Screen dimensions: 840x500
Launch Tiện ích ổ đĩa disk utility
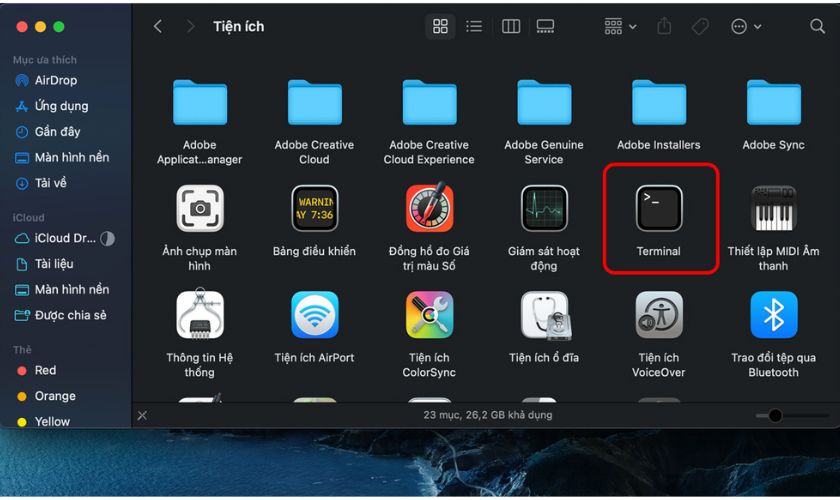pos(545,315)
